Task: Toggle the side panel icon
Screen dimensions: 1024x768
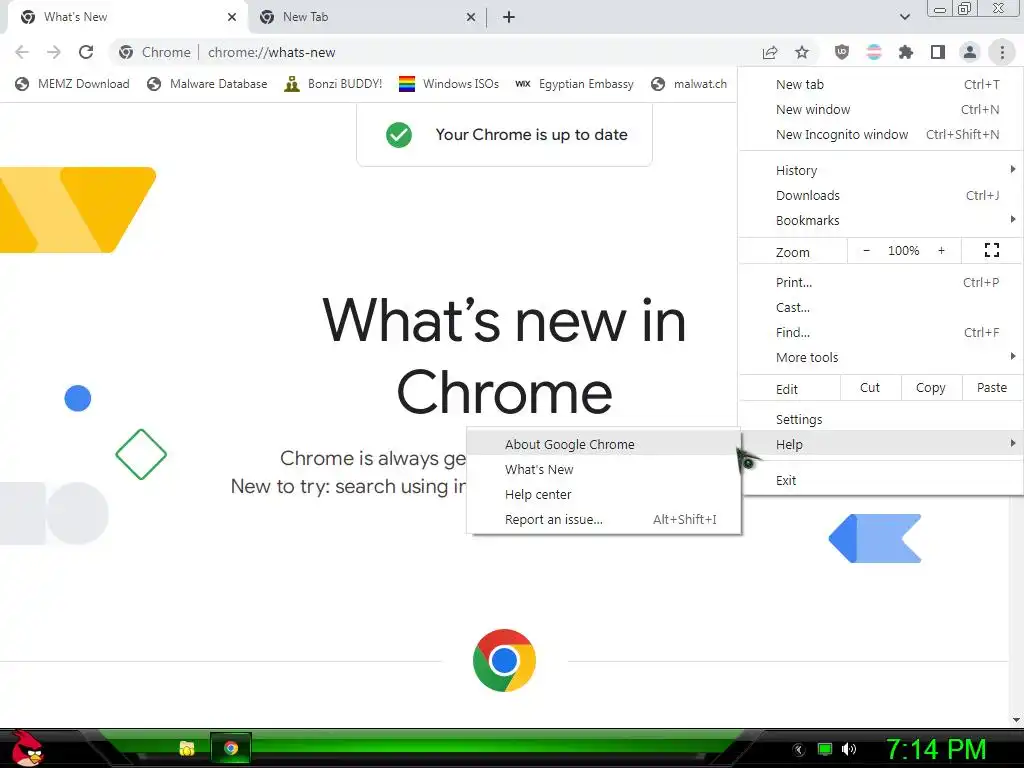Action: 938,52
